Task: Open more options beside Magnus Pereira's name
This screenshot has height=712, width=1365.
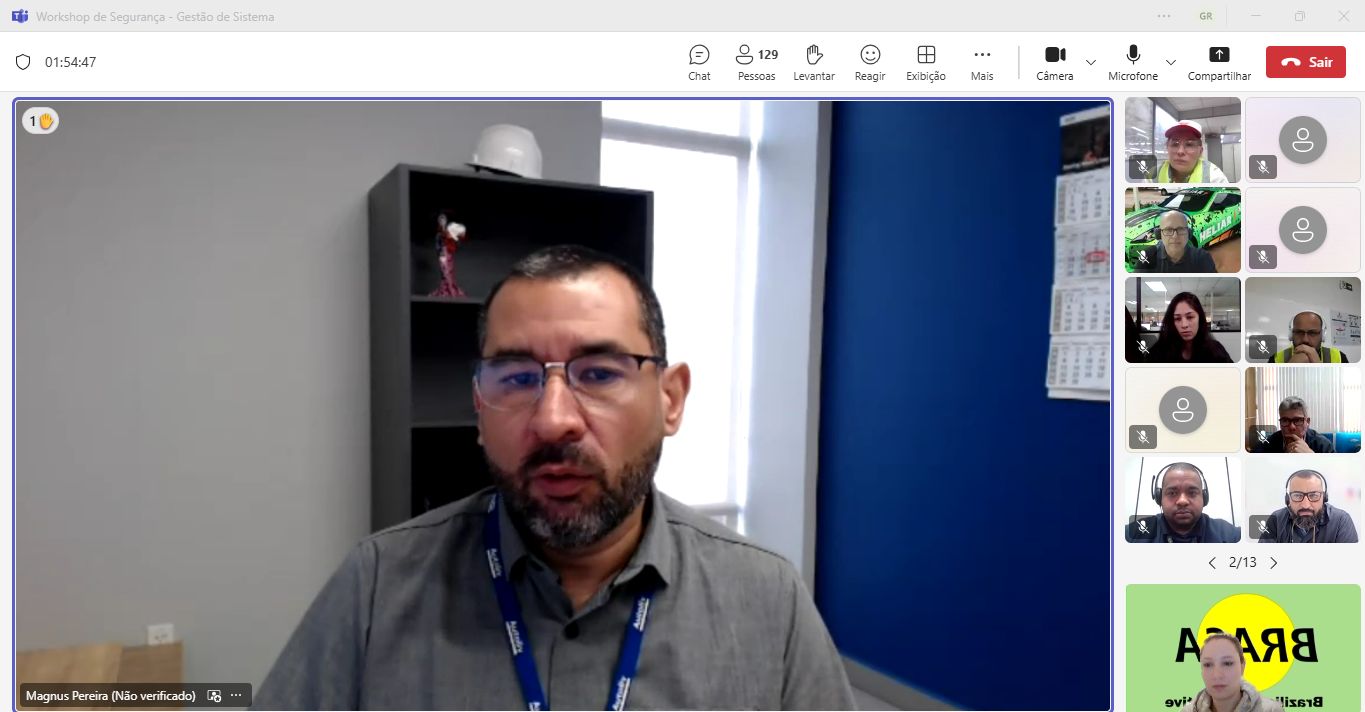Action: point(236,695)
